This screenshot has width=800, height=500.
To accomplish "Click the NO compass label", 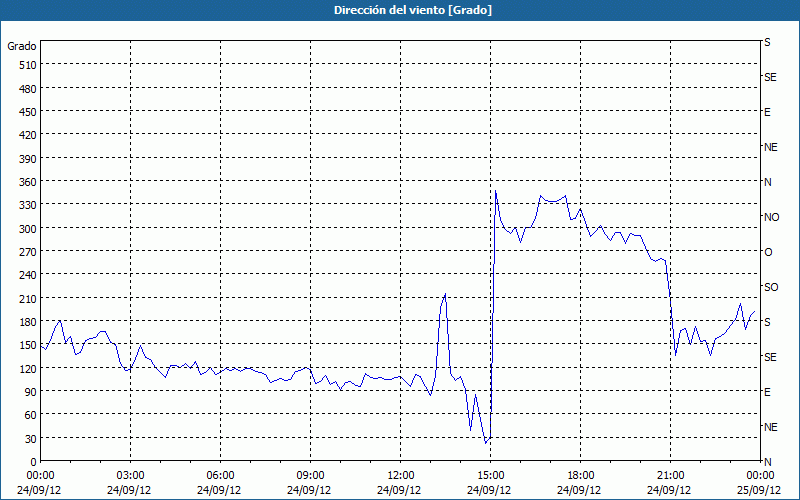I will coord(771,217).
